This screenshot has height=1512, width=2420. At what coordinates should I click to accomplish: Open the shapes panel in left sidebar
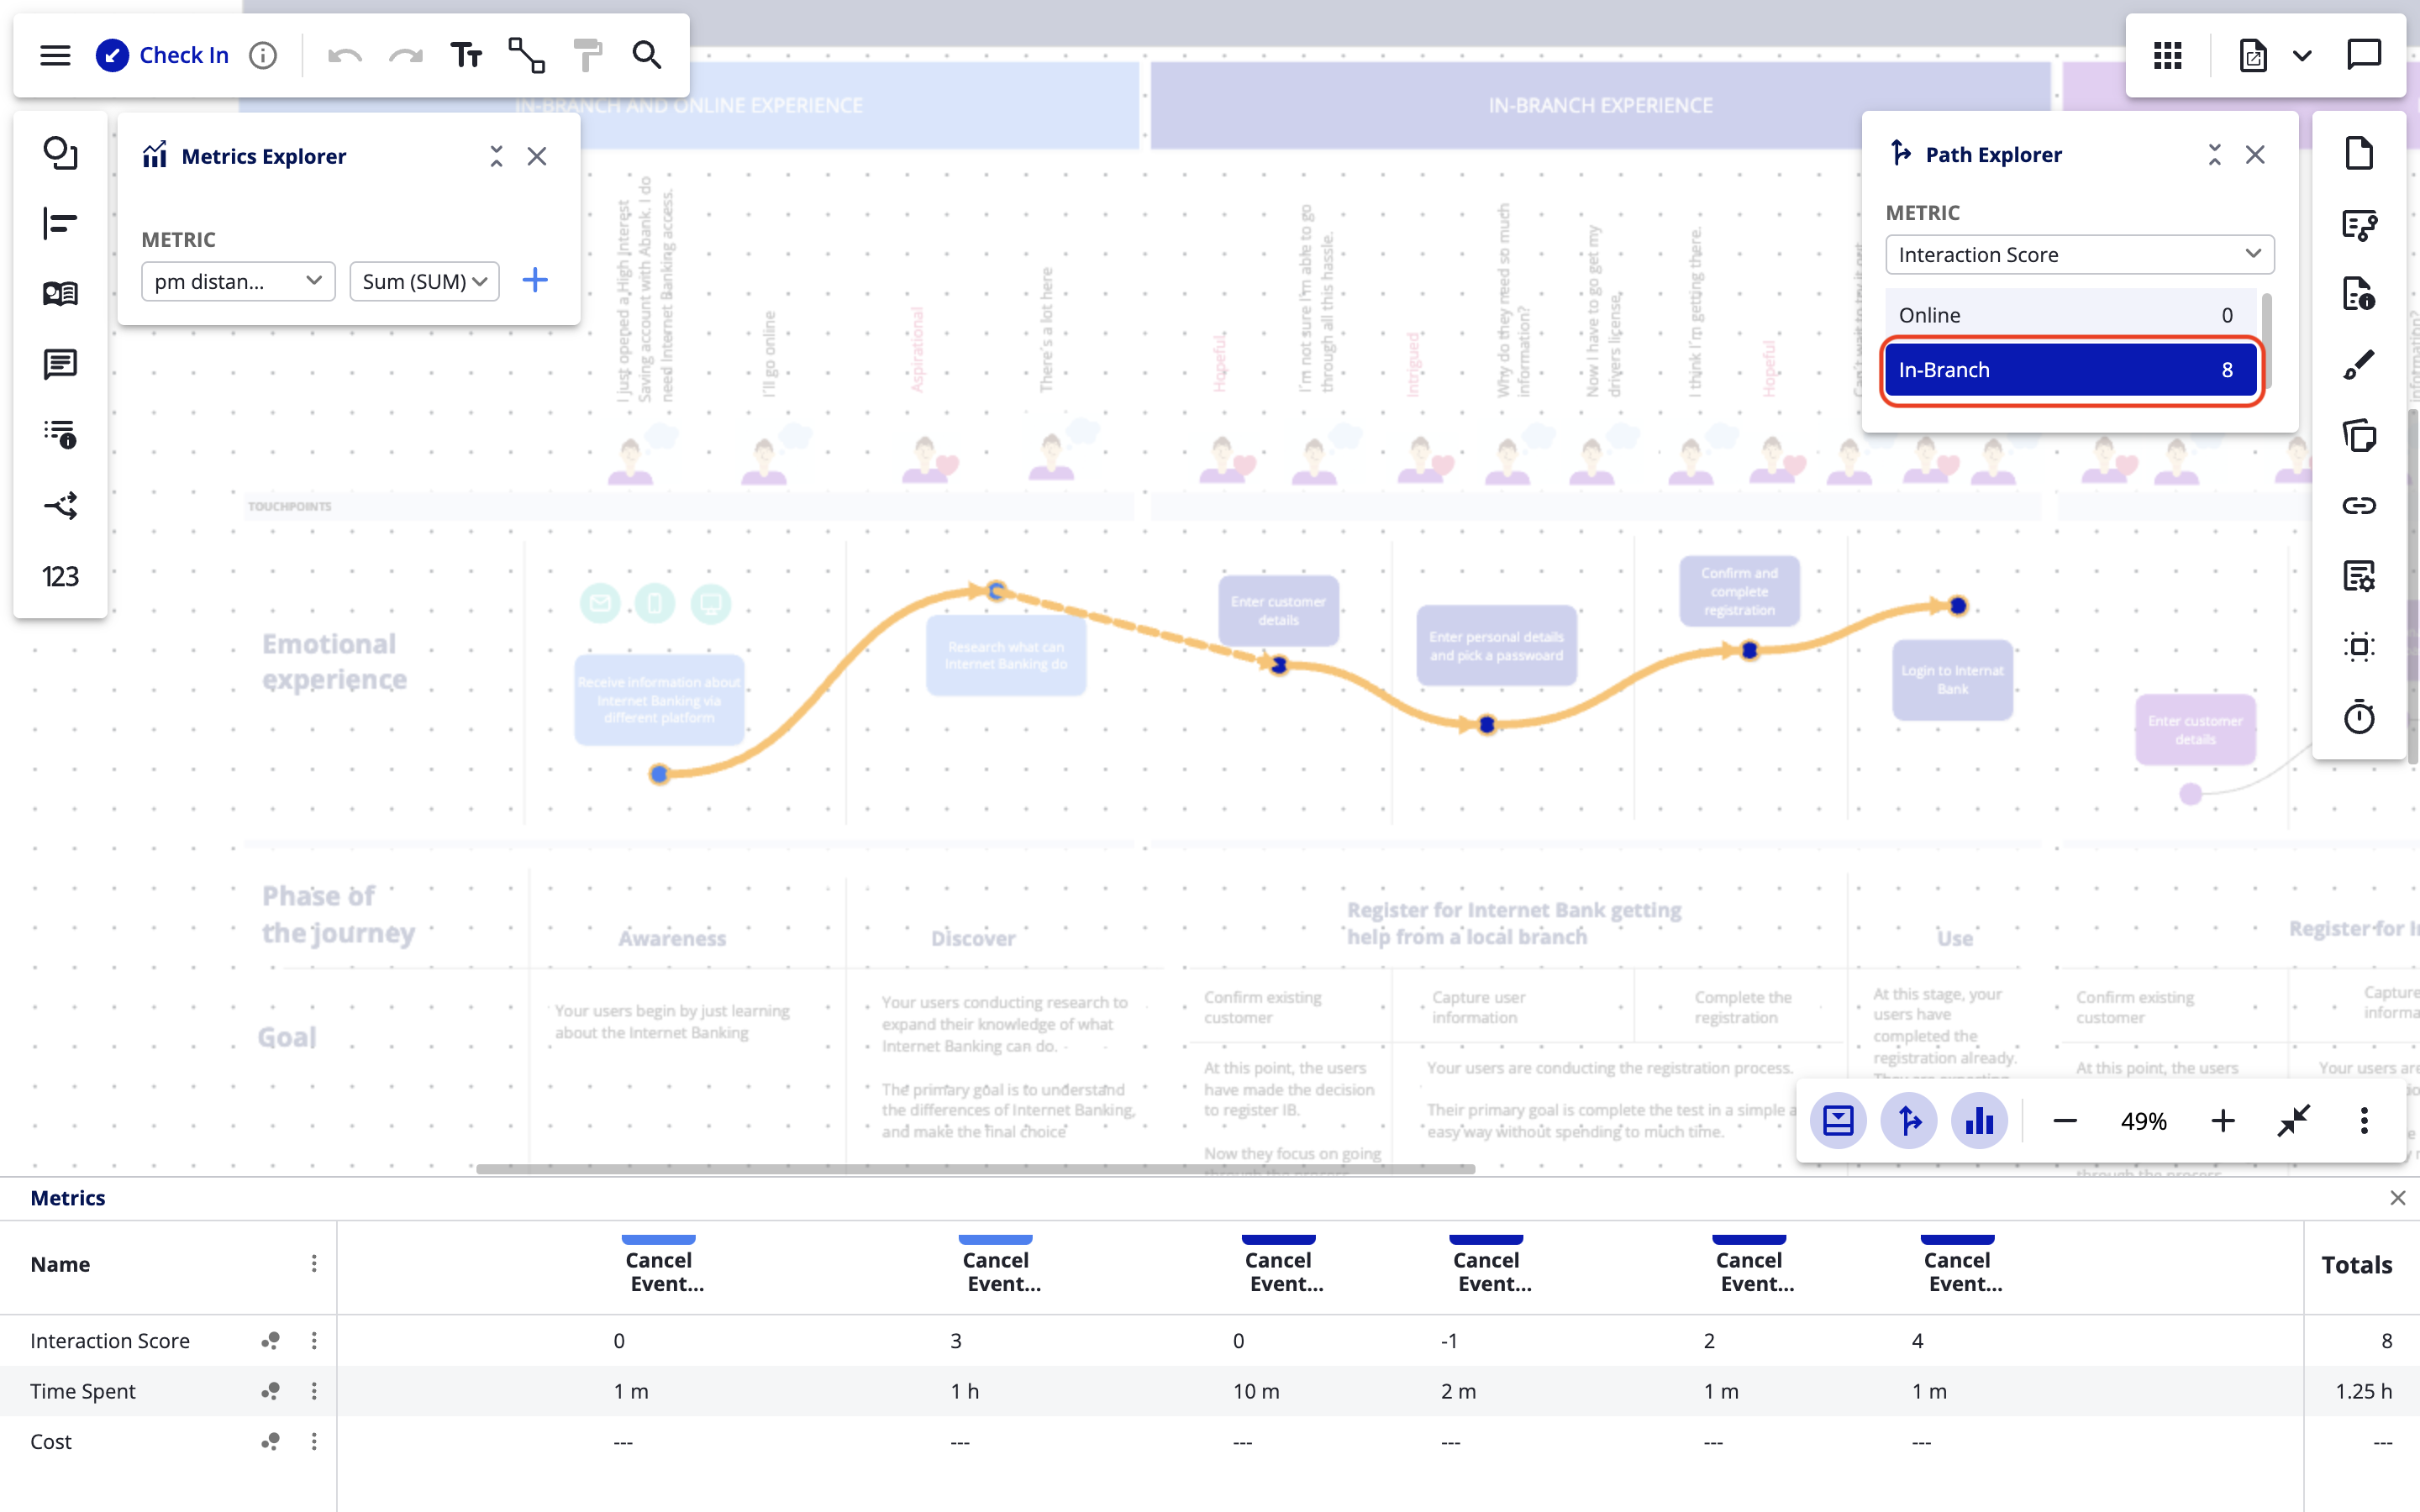coord(60,153)
